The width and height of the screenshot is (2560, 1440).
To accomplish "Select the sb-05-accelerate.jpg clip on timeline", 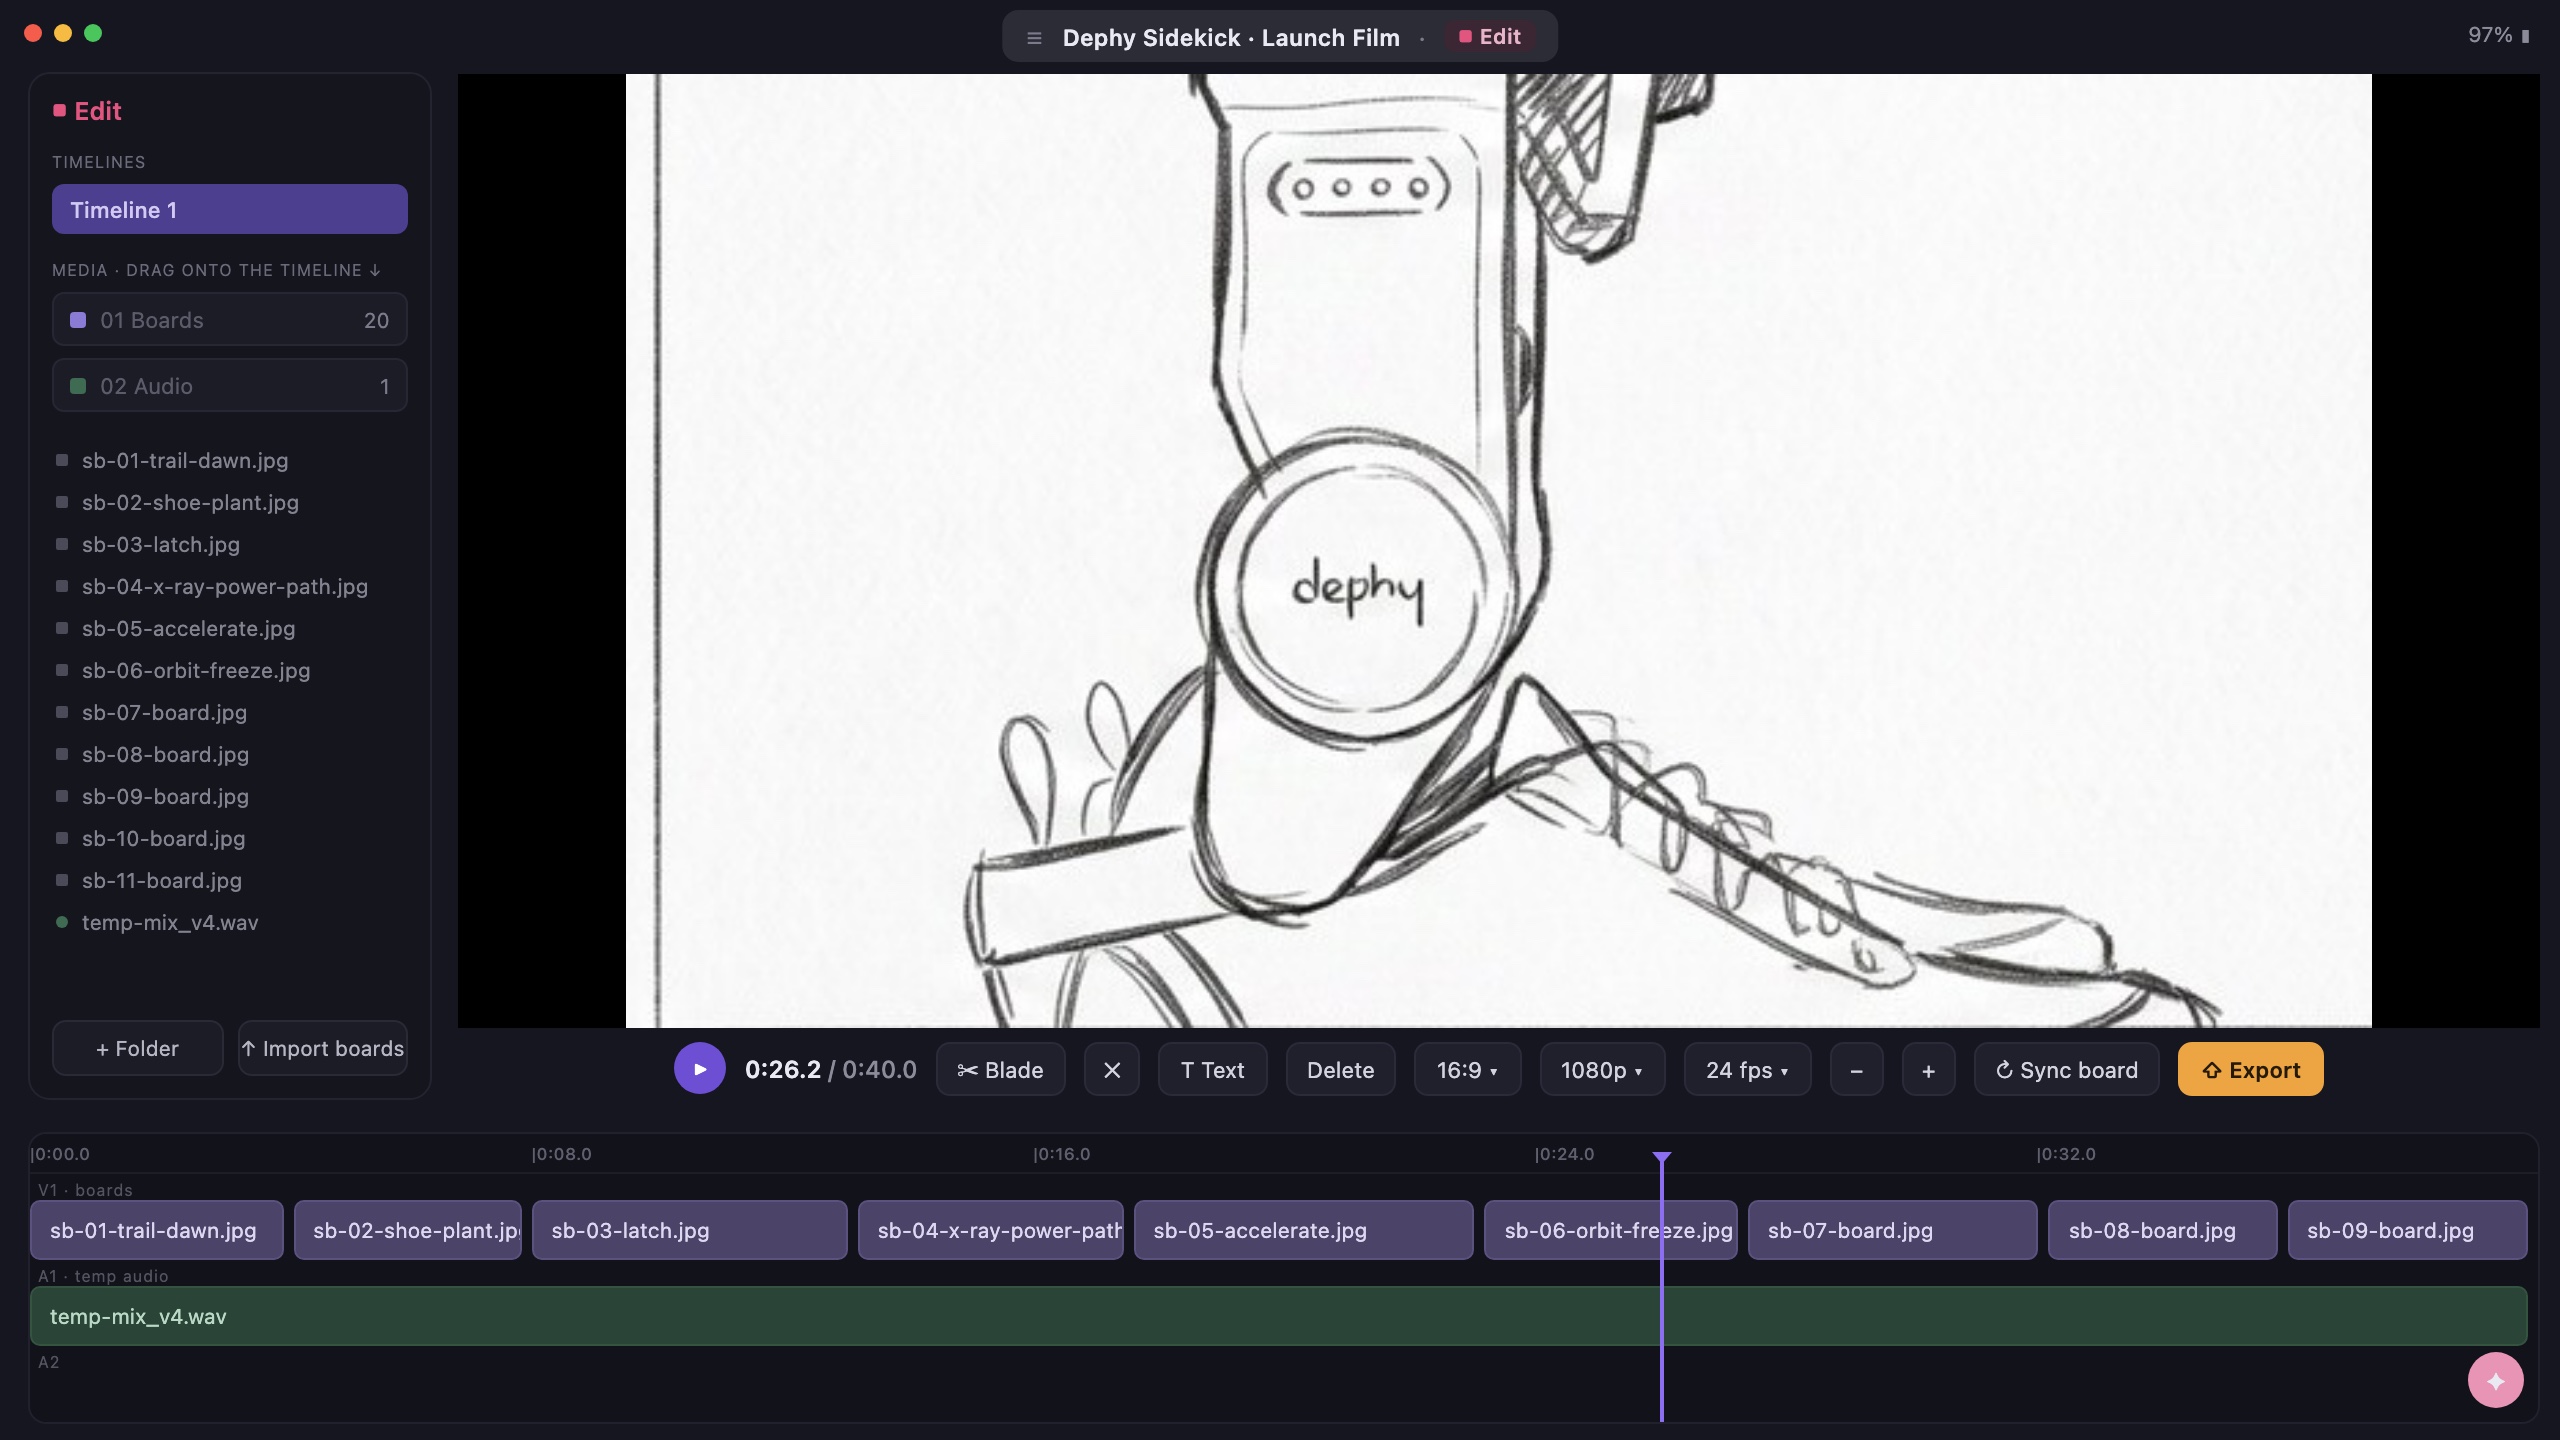I will (x=1304, y=1230).
